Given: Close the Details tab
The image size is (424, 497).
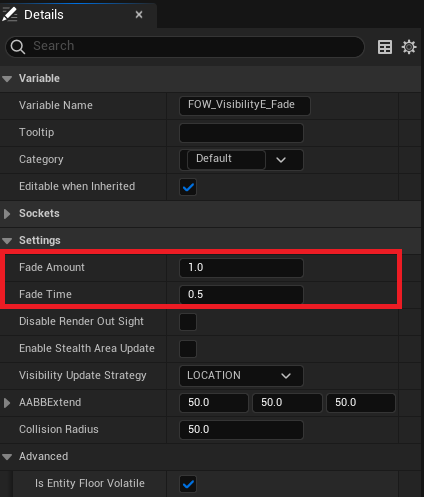Looking at the screenshot, I should click(139, 15).
